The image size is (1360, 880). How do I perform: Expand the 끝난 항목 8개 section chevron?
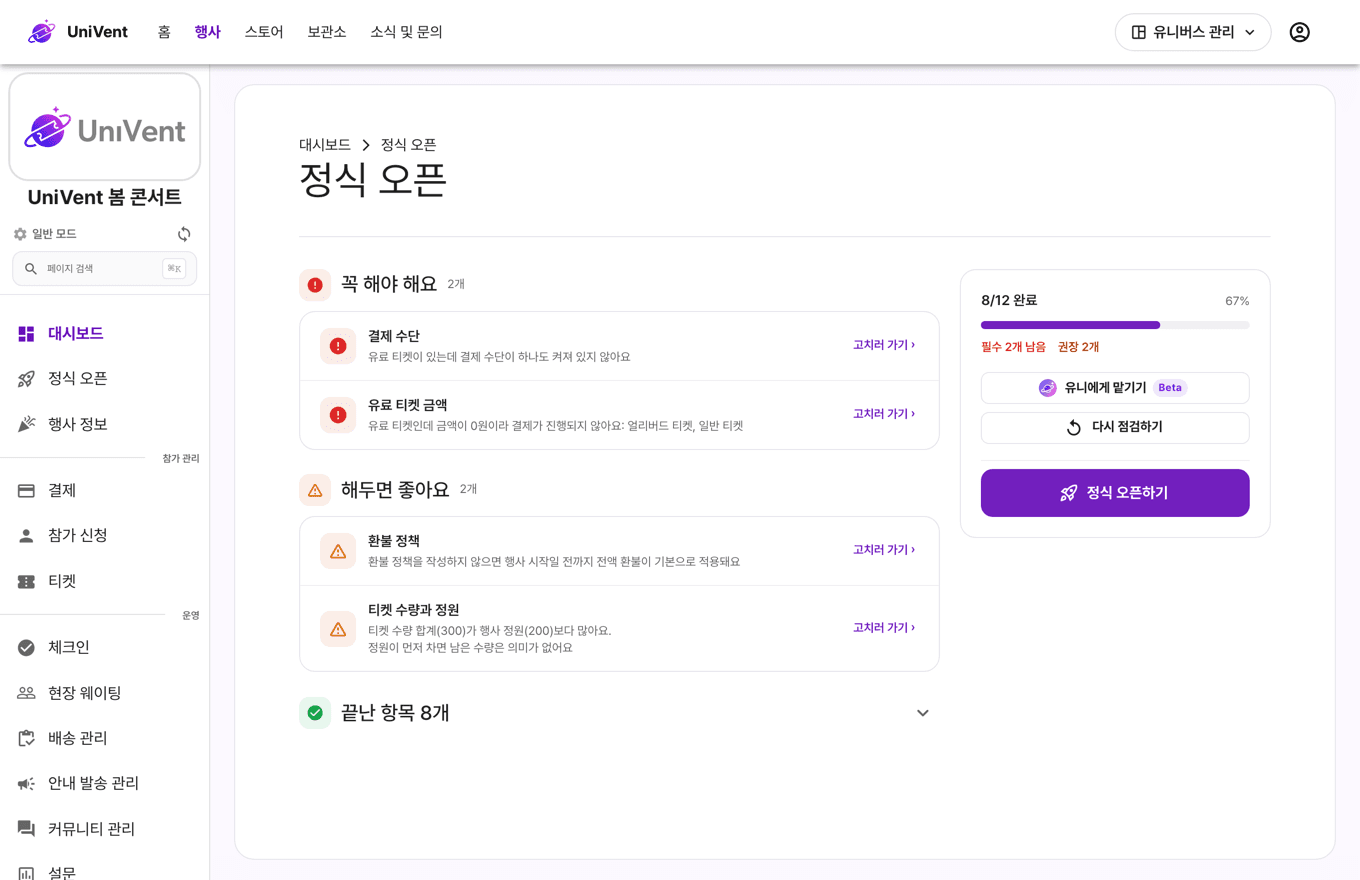coord(923,713)
